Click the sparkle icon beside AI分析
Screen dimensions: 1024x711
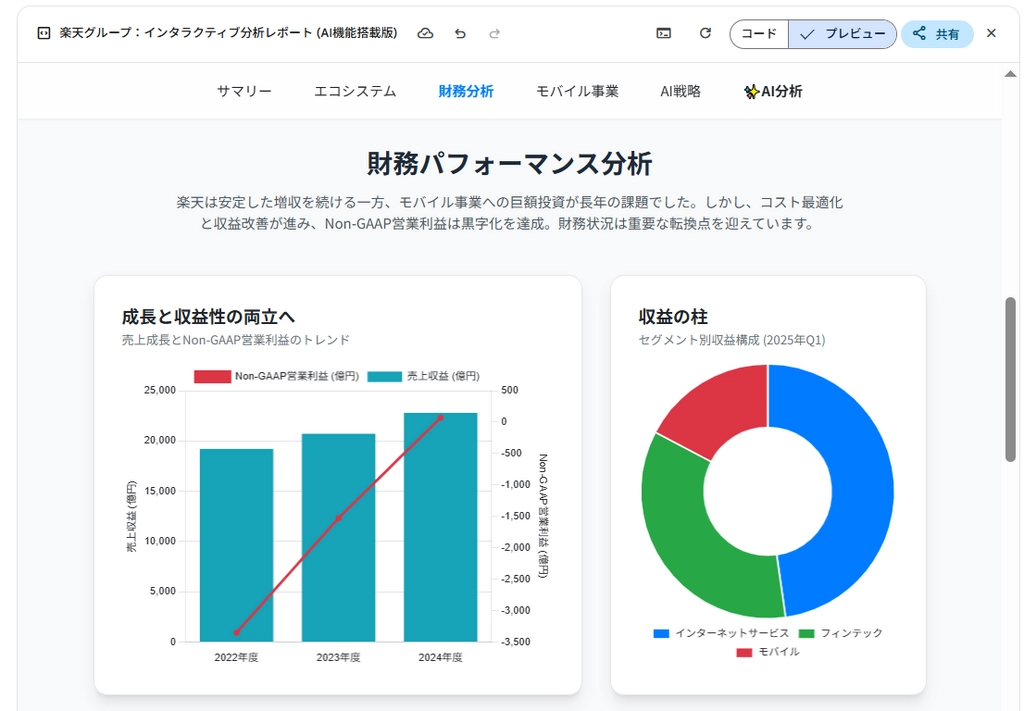pyautogui.click(x=751, y=91)
